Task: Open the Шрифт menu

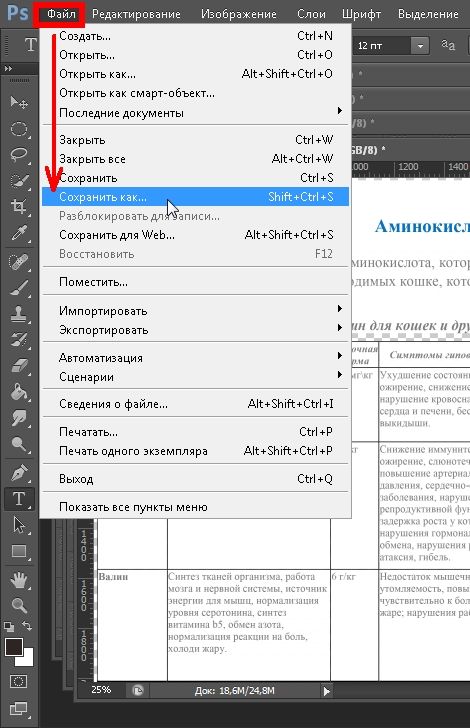Action: coord(361,14)
